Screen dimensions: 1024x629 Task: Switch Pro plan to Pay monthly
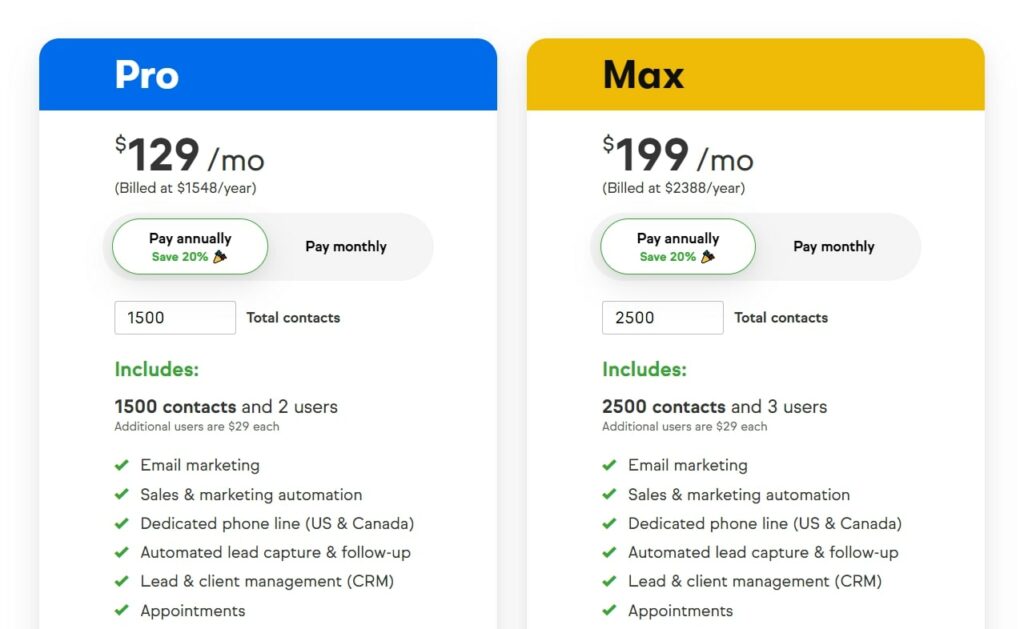tap(346, 246)
